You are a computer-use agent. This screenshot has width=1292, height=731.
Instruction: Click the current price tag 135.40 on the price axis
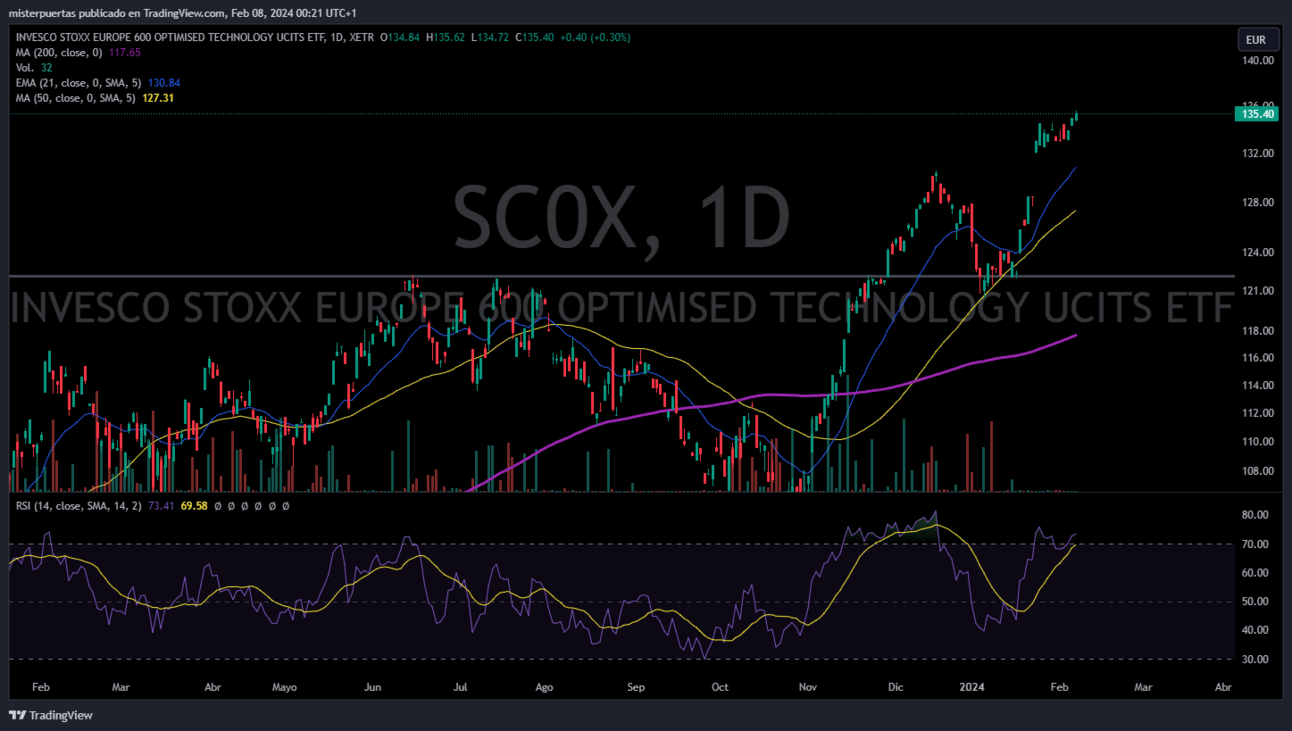[1257, 114]
